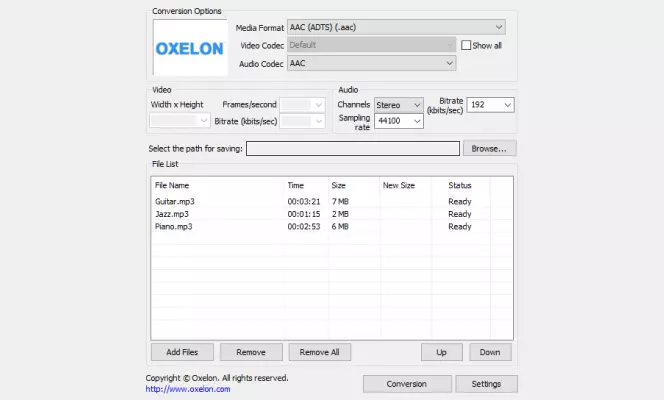Open the disabled Video Codec dropdown
This screenshot has height=400, width=664.
371,45
